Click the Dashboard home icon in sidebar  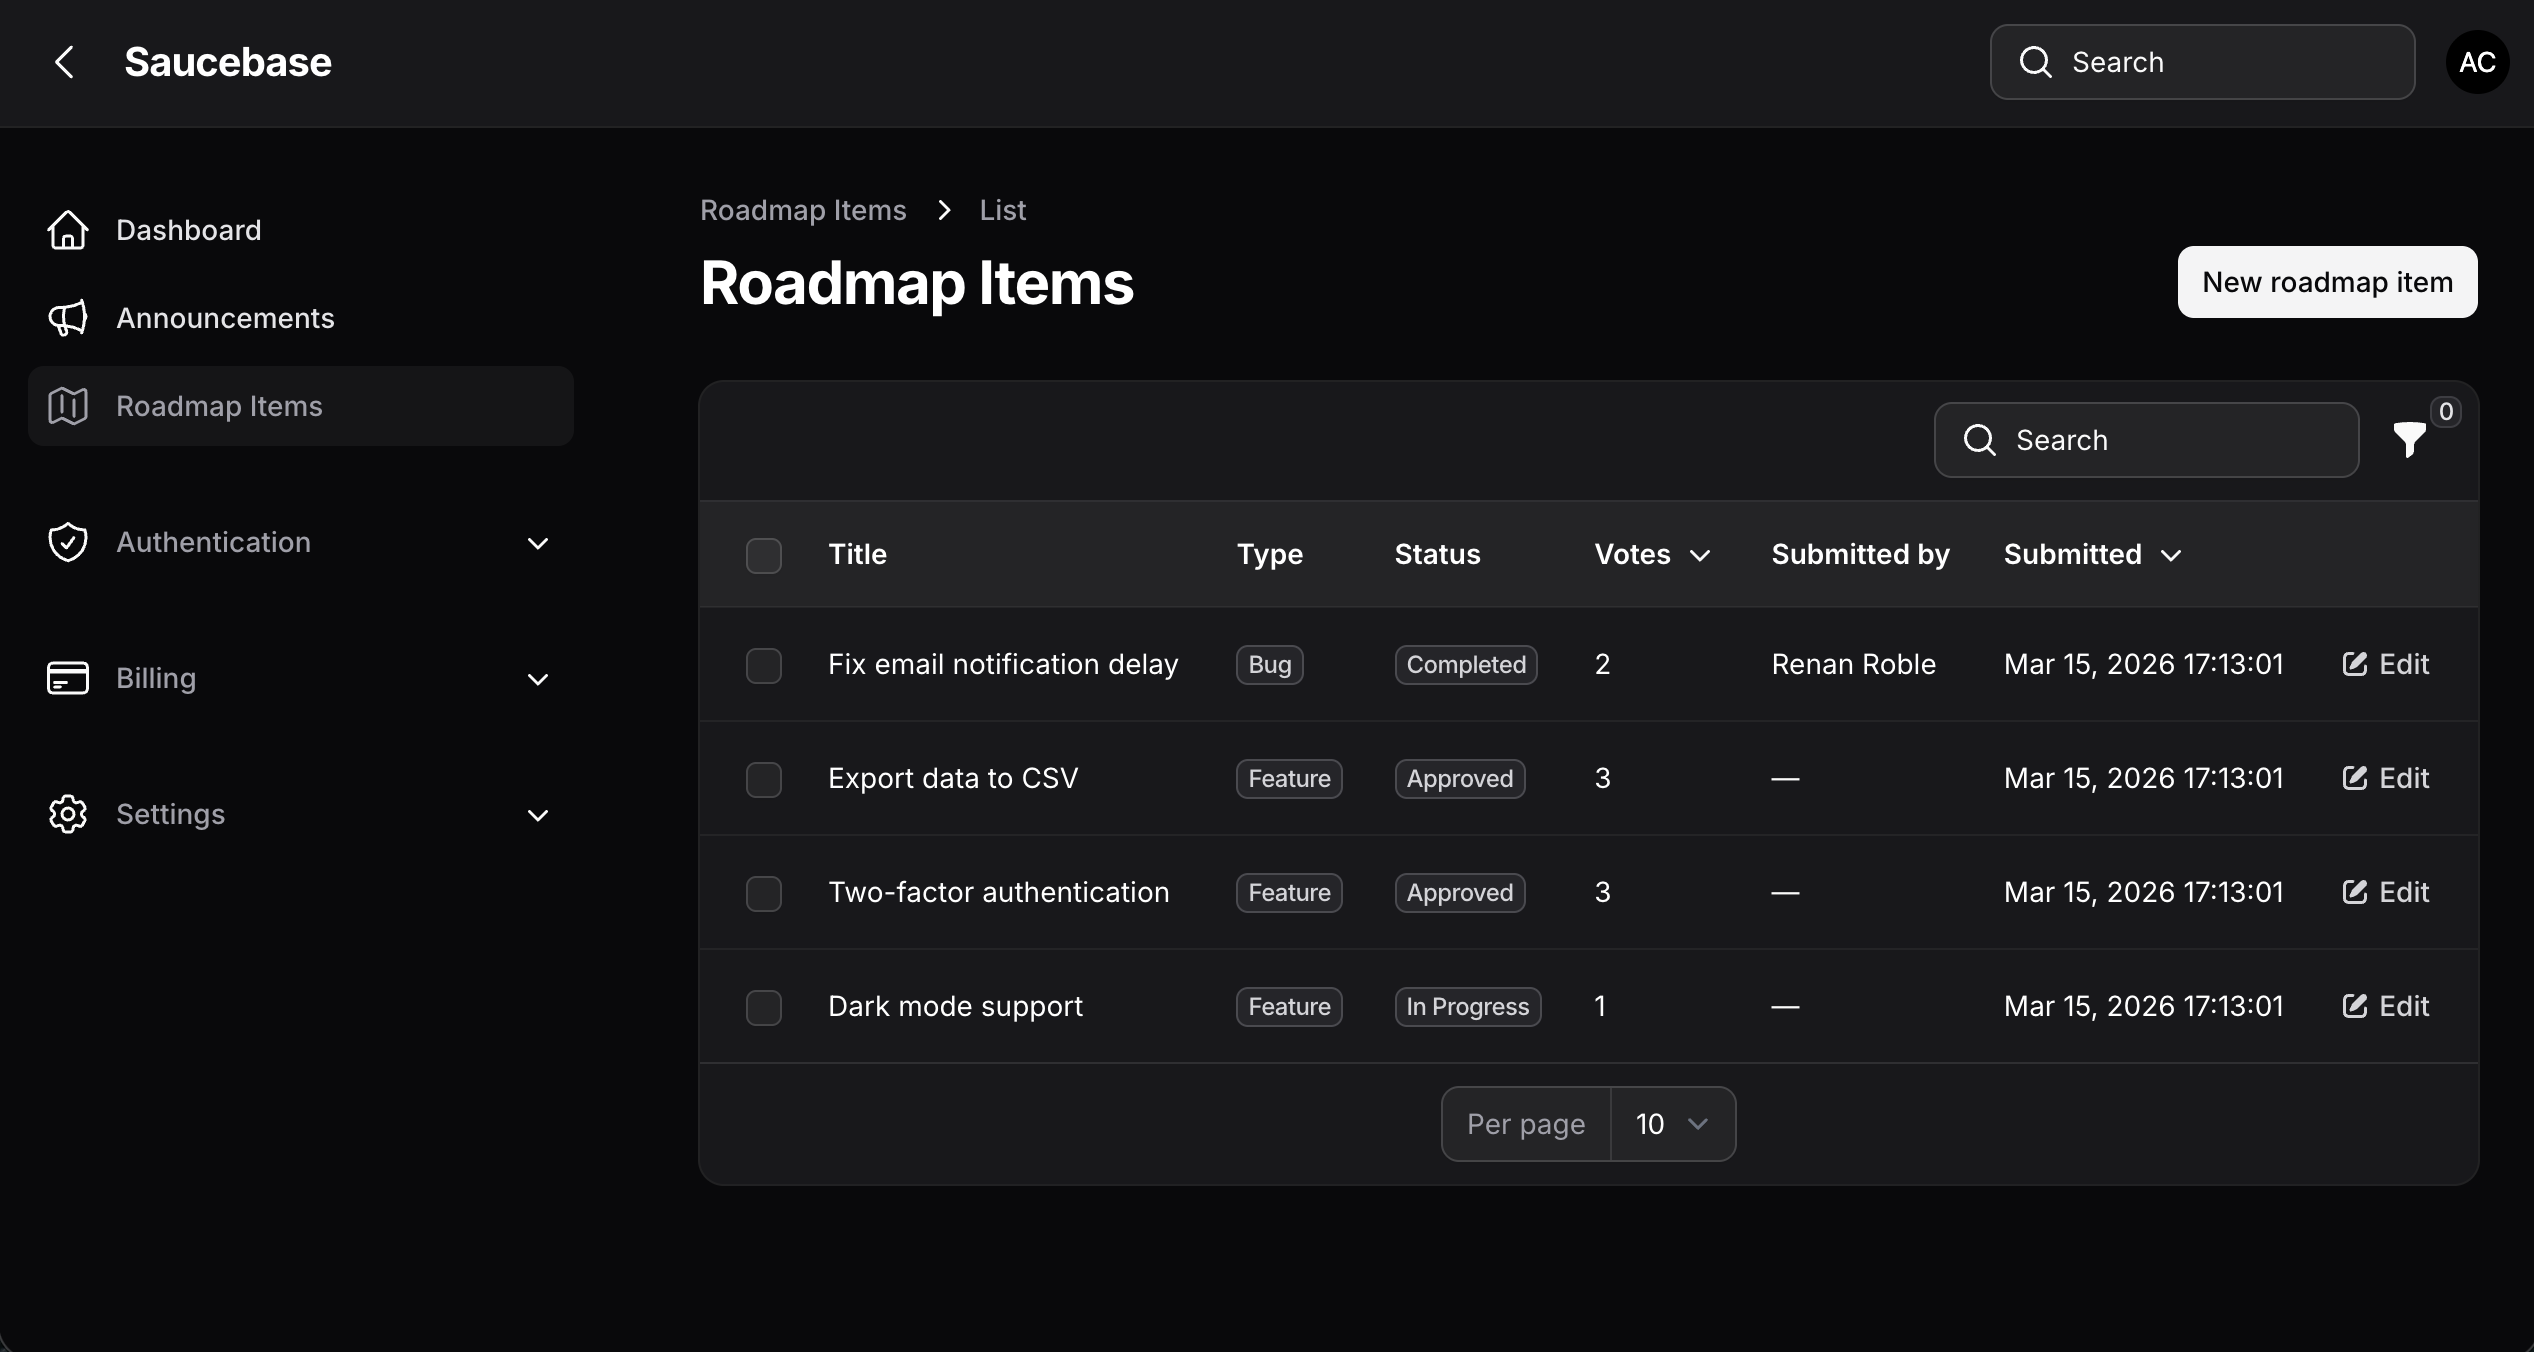coord(66,230)
